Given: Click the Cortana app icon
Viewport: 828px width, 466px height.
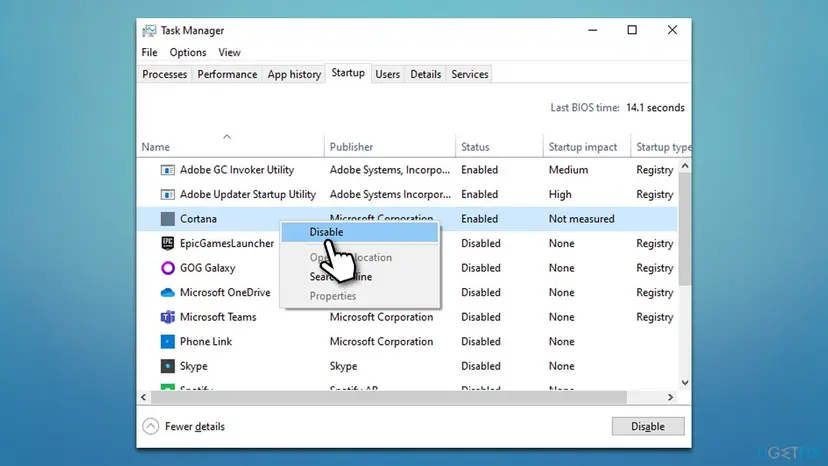Looking at the screenshot, I should [167, 219].
